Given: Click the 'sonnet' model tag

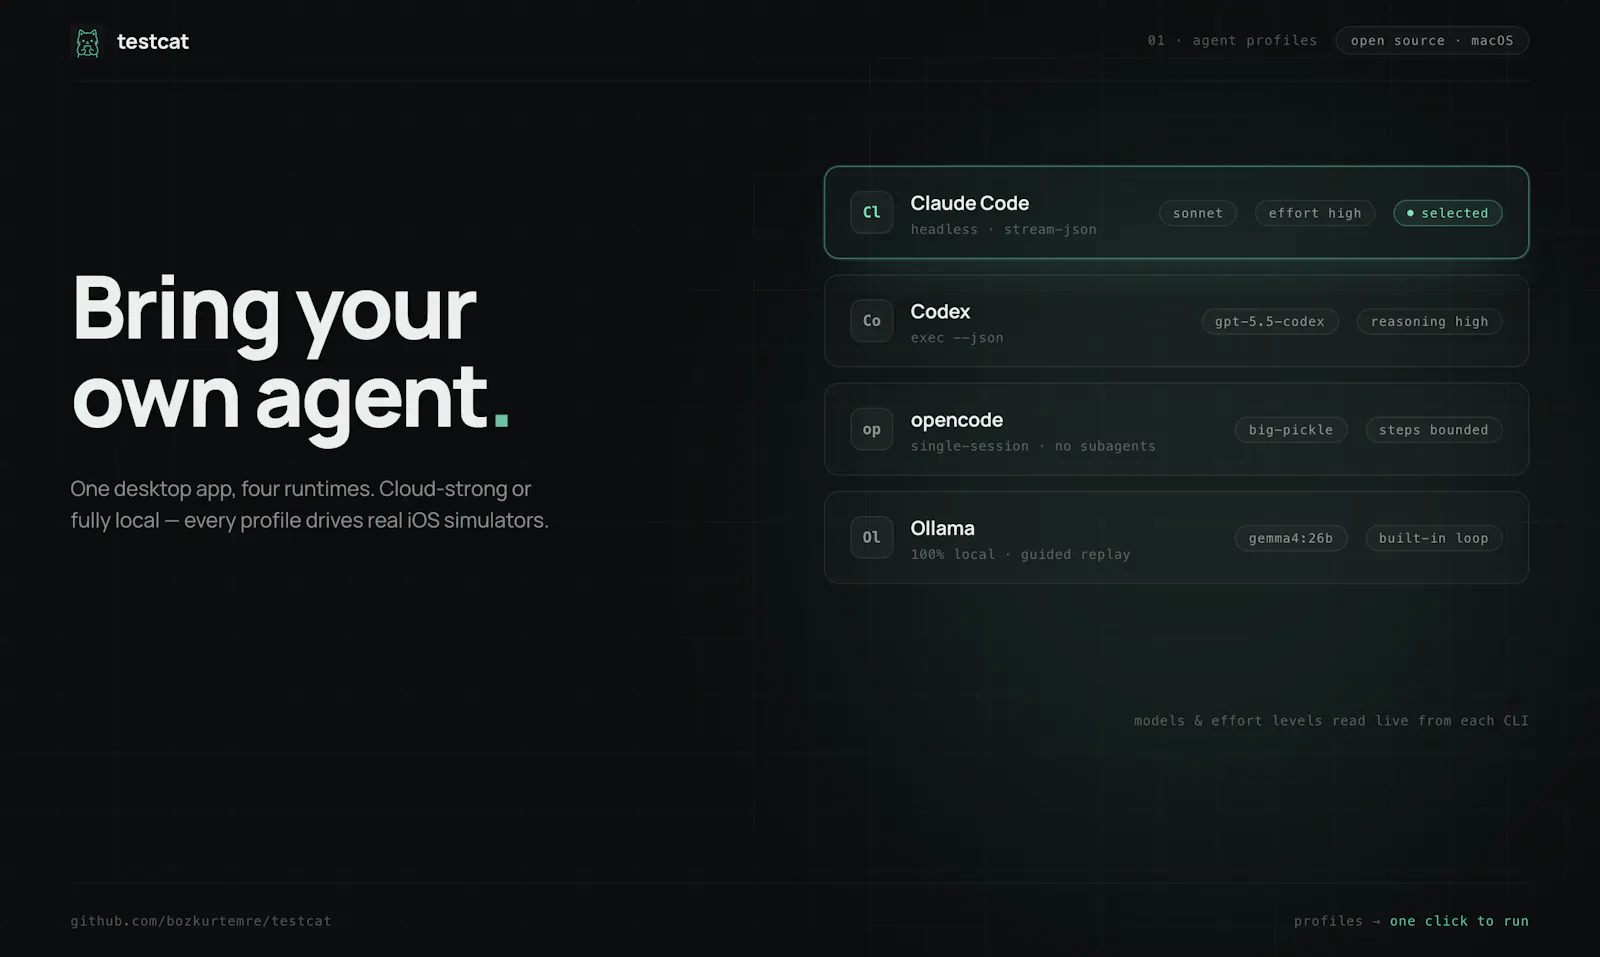Looking at the screenshot, I should point(1198,213).
